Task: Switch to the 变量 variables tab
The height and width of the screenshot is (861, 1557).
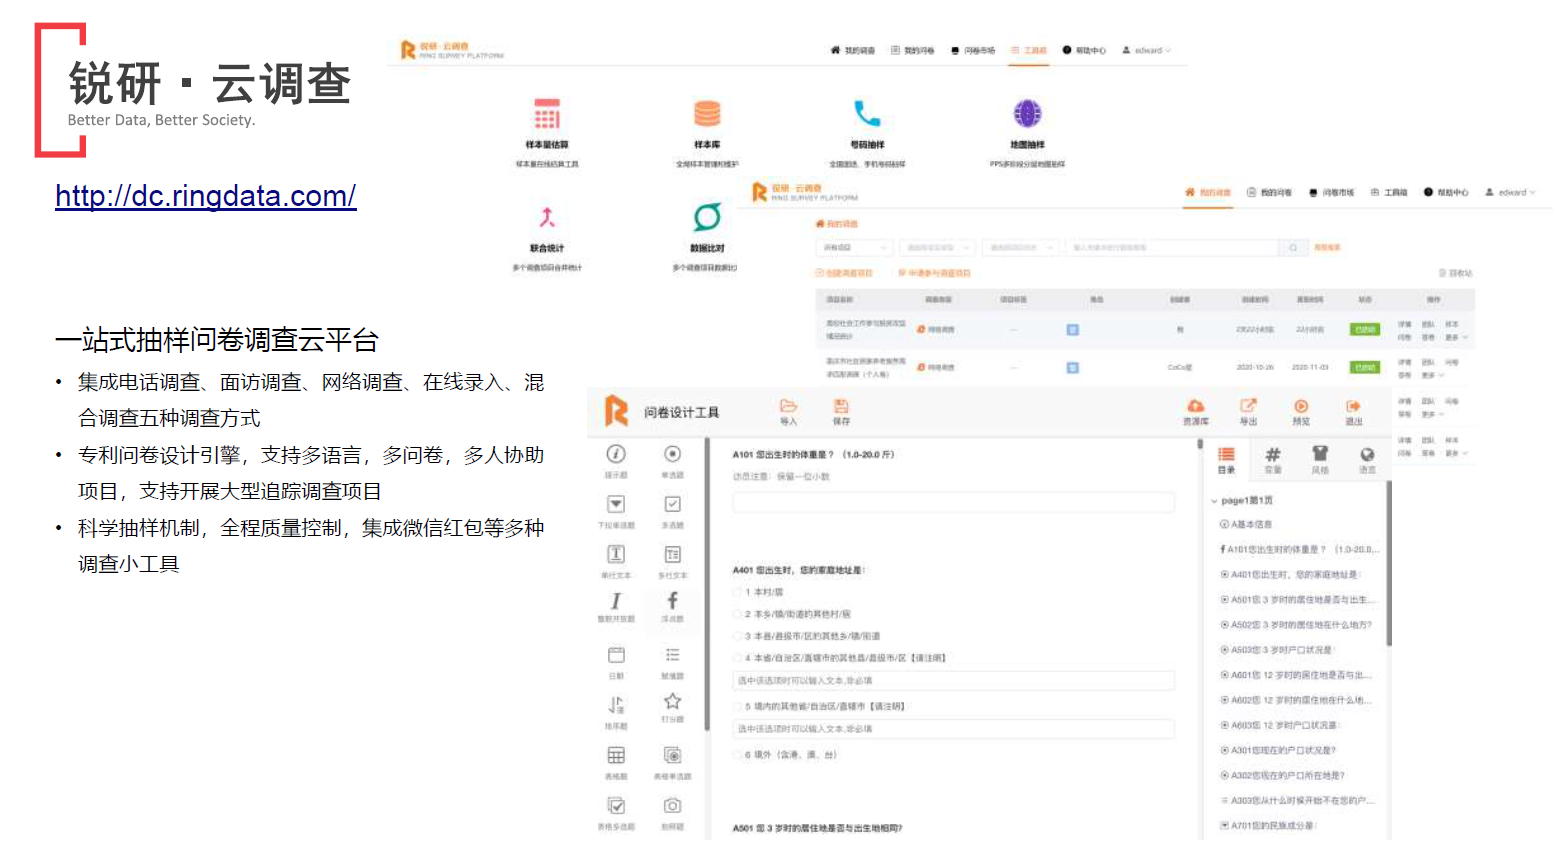Action: [1273, 460]
